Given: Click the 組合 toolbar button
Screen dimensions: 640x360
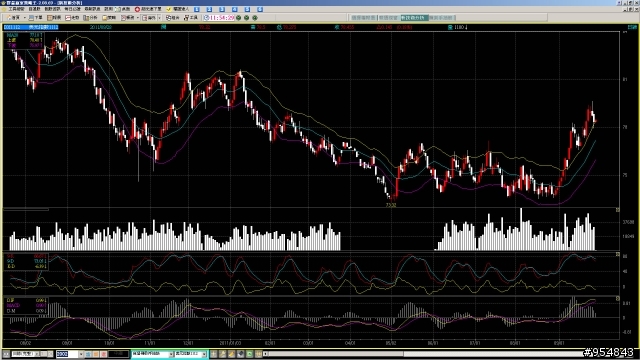Looking at the screenshot, I should coord(173,18).
